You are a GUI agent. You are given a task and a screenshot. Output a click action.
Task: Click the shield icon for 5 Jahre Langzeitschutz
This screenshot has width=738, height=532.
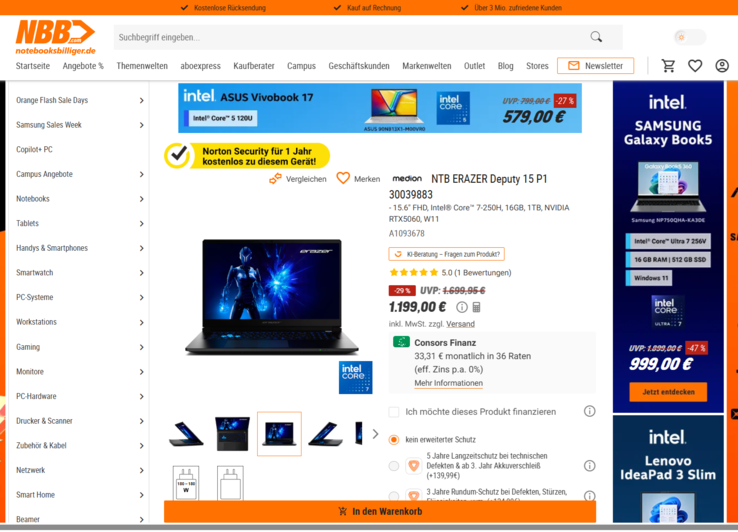click(x=414, y=466)
